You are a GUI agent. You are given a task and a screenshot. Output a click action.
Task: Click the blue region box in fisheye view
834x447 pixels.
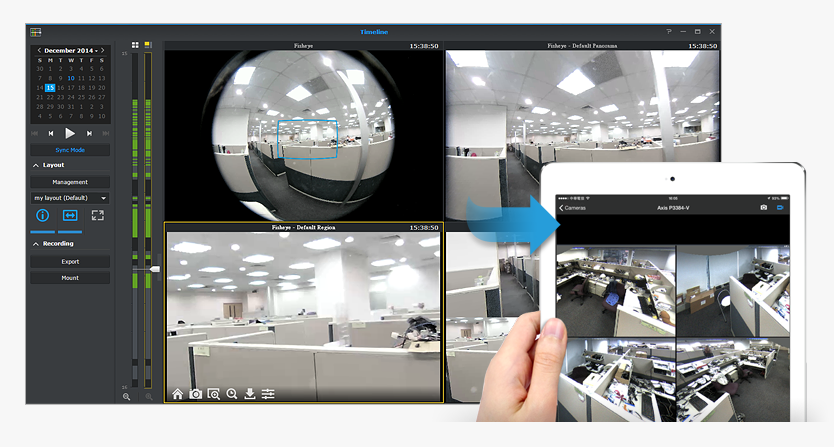click(x=307, y=139)
